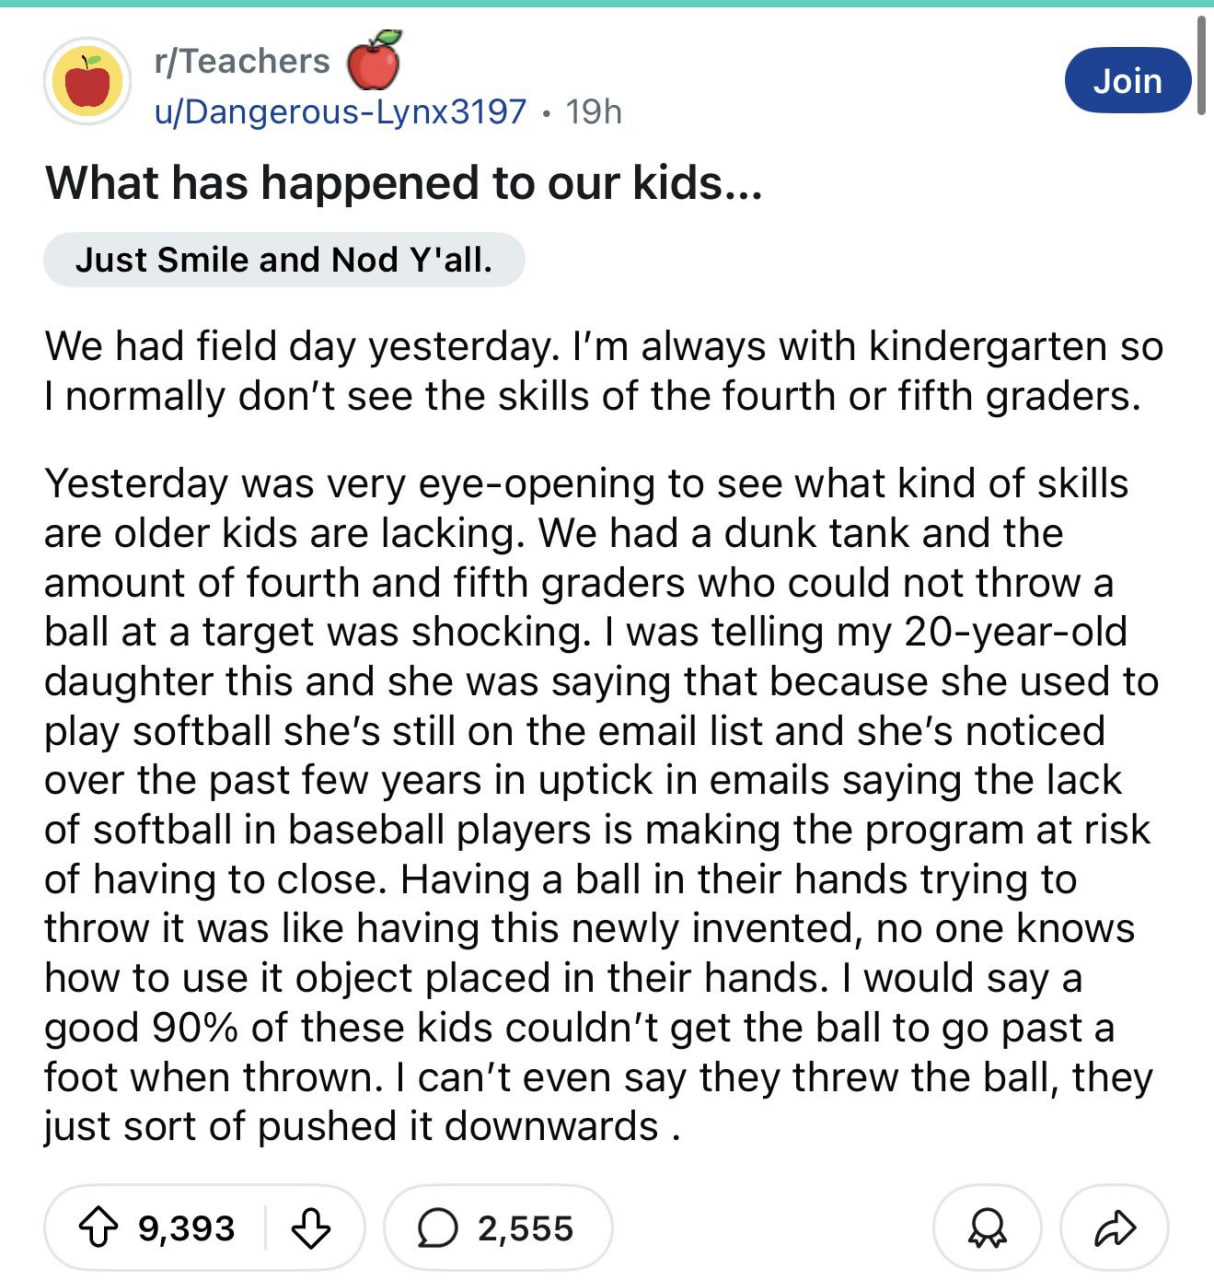Downvote the post with the down arrow
Viewport: 1214px width, 1280px height.
click(310, 1228)
